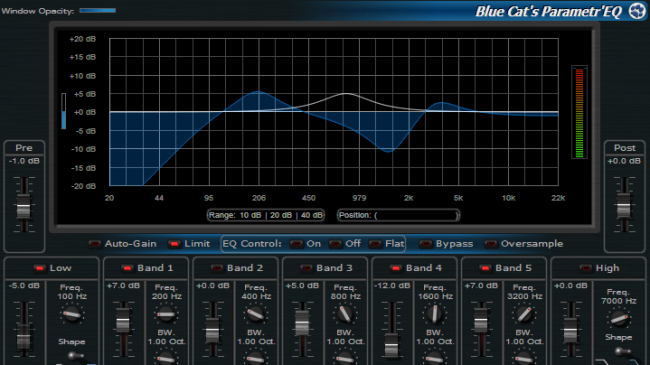Viewport: 650px width, 365px height.
Task: Click the Band 5 bandwidth knob
Action: (x=524, y=358)
